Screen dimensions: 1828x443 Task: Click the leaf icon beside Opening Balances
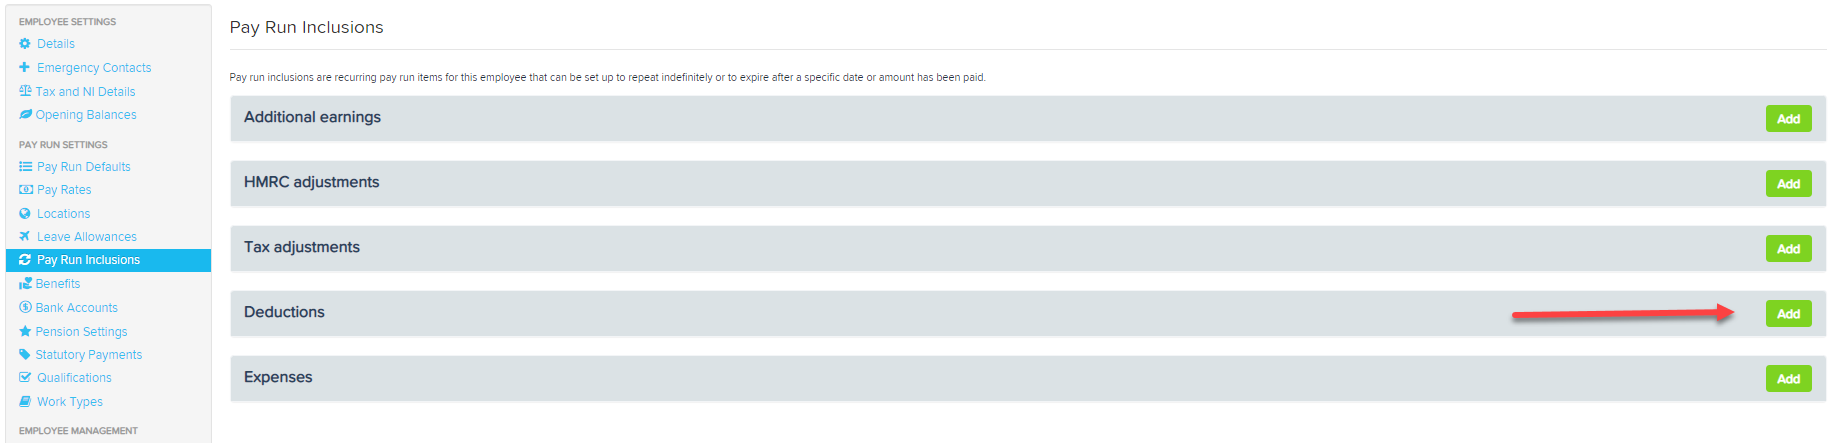click(25, 114)
